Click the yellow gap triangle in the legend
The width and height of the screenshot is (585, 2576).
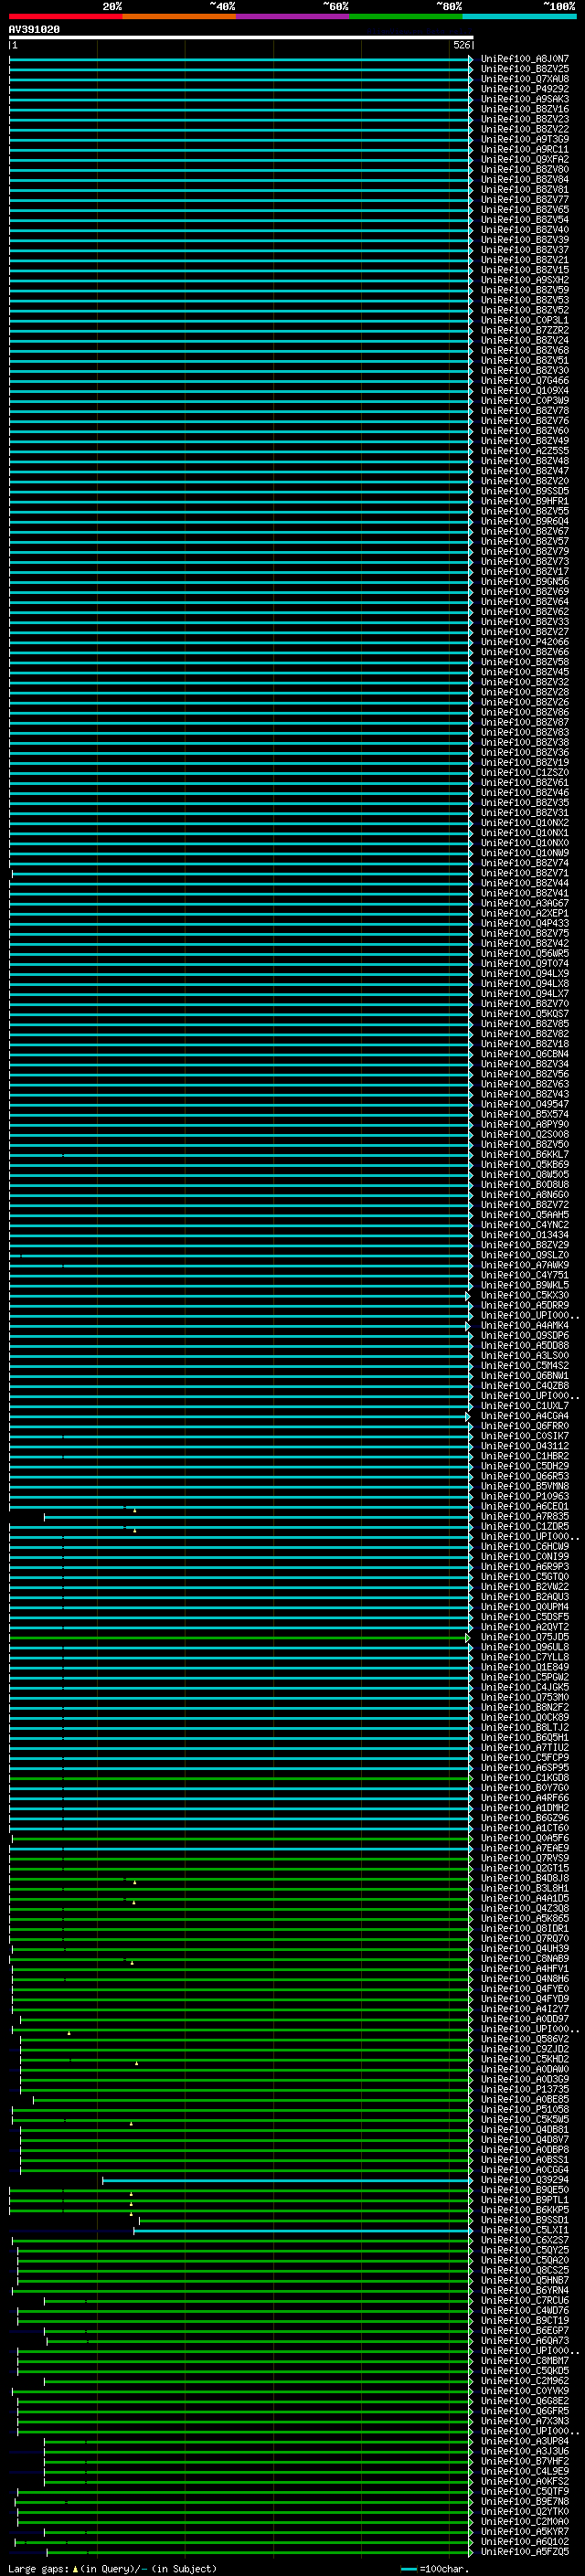[x=75, y=2569]
